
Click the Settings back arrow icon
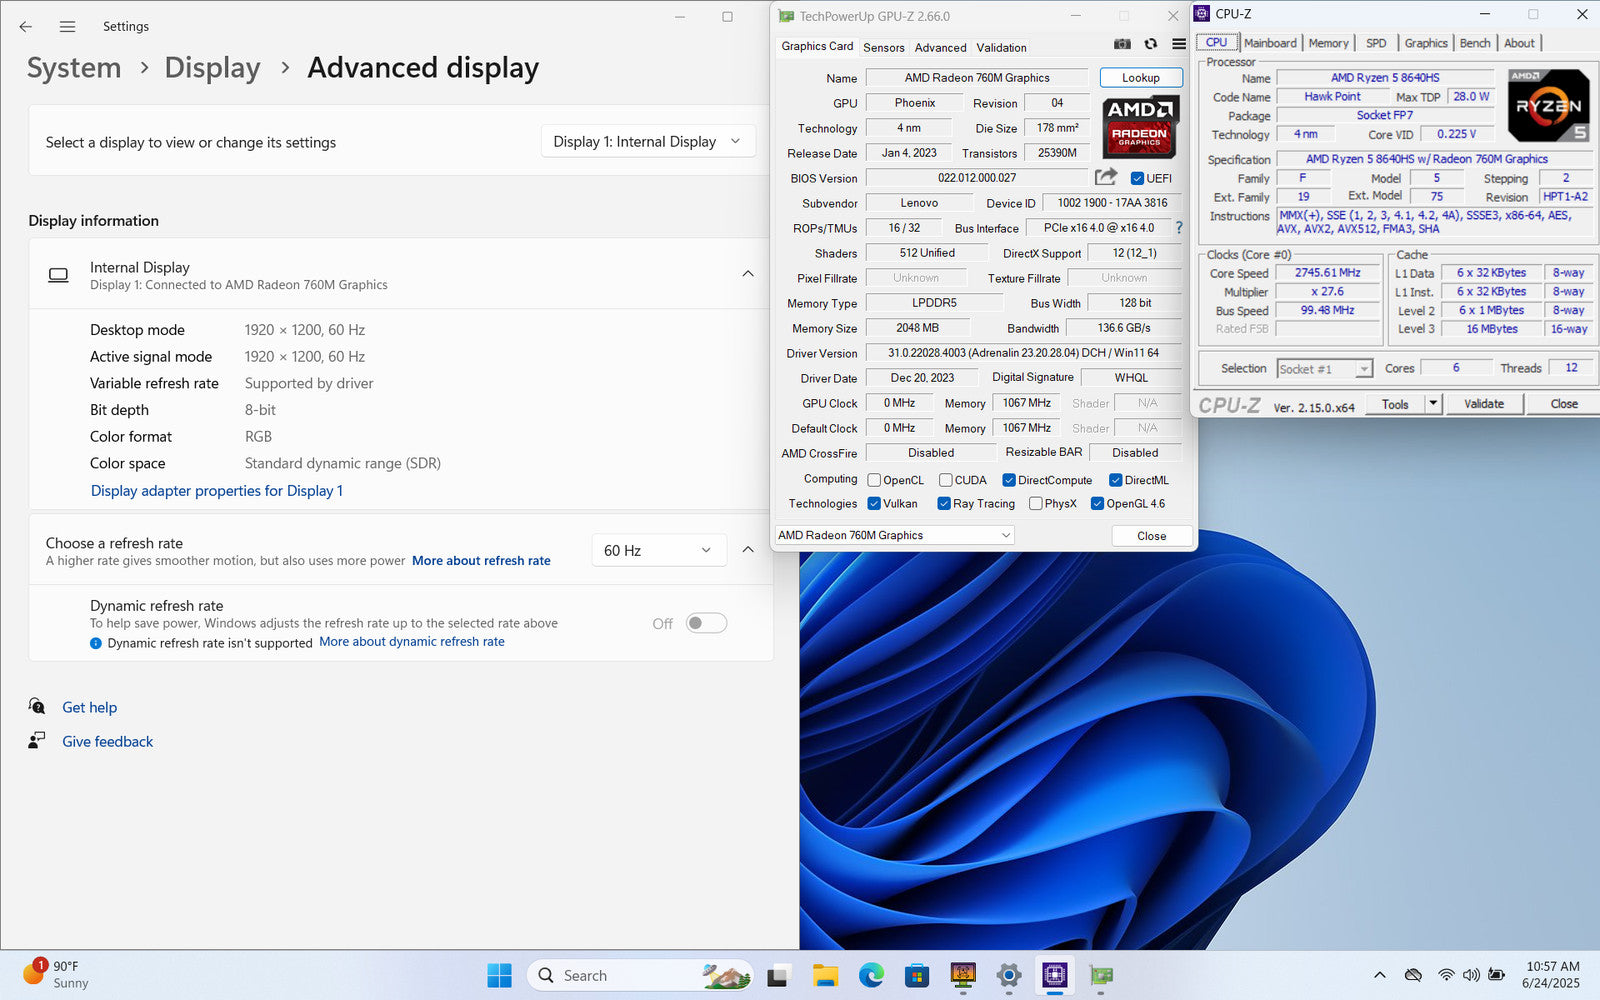[x=26, y=27]
